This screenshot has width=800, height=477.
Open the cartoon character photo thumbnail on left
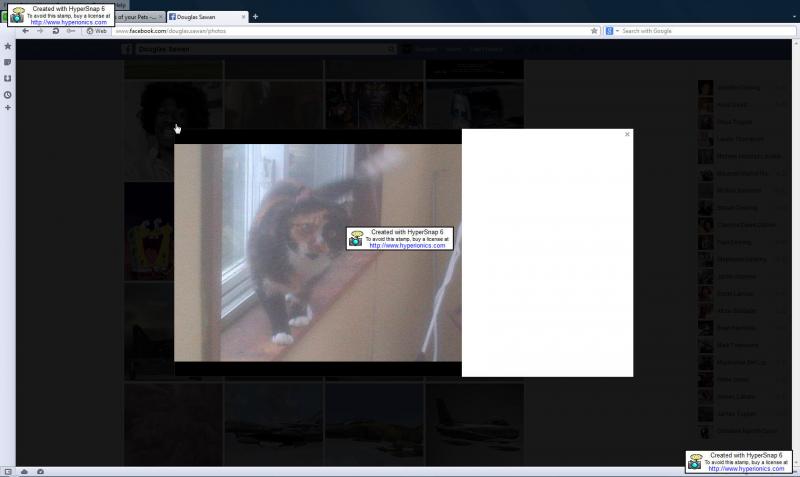click(149, 231)
